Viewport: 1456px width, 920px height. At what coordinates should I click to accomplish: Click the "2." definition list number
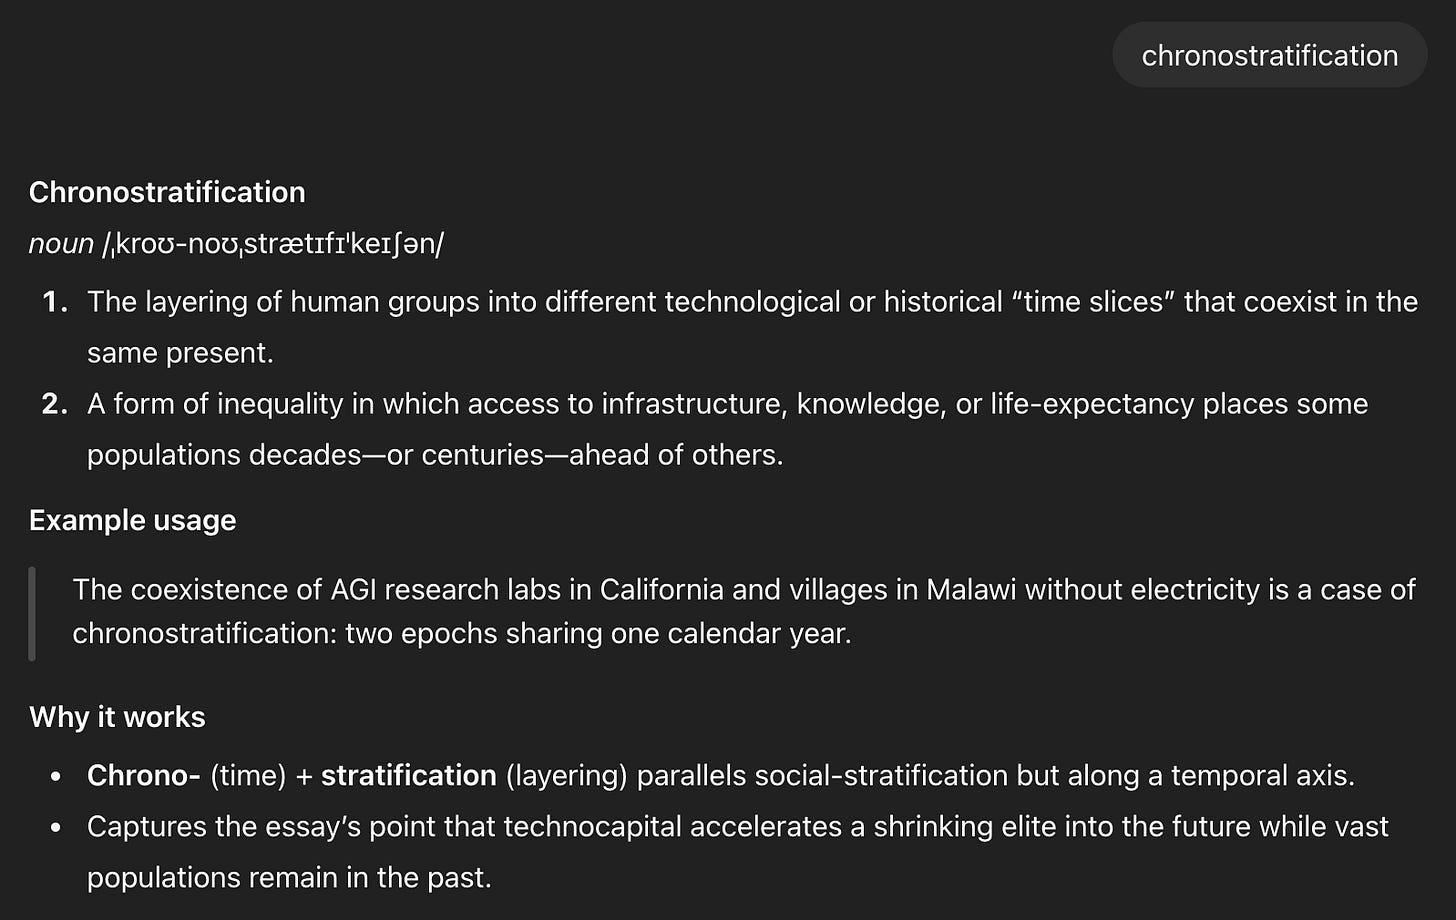click(x=55, y=404)
